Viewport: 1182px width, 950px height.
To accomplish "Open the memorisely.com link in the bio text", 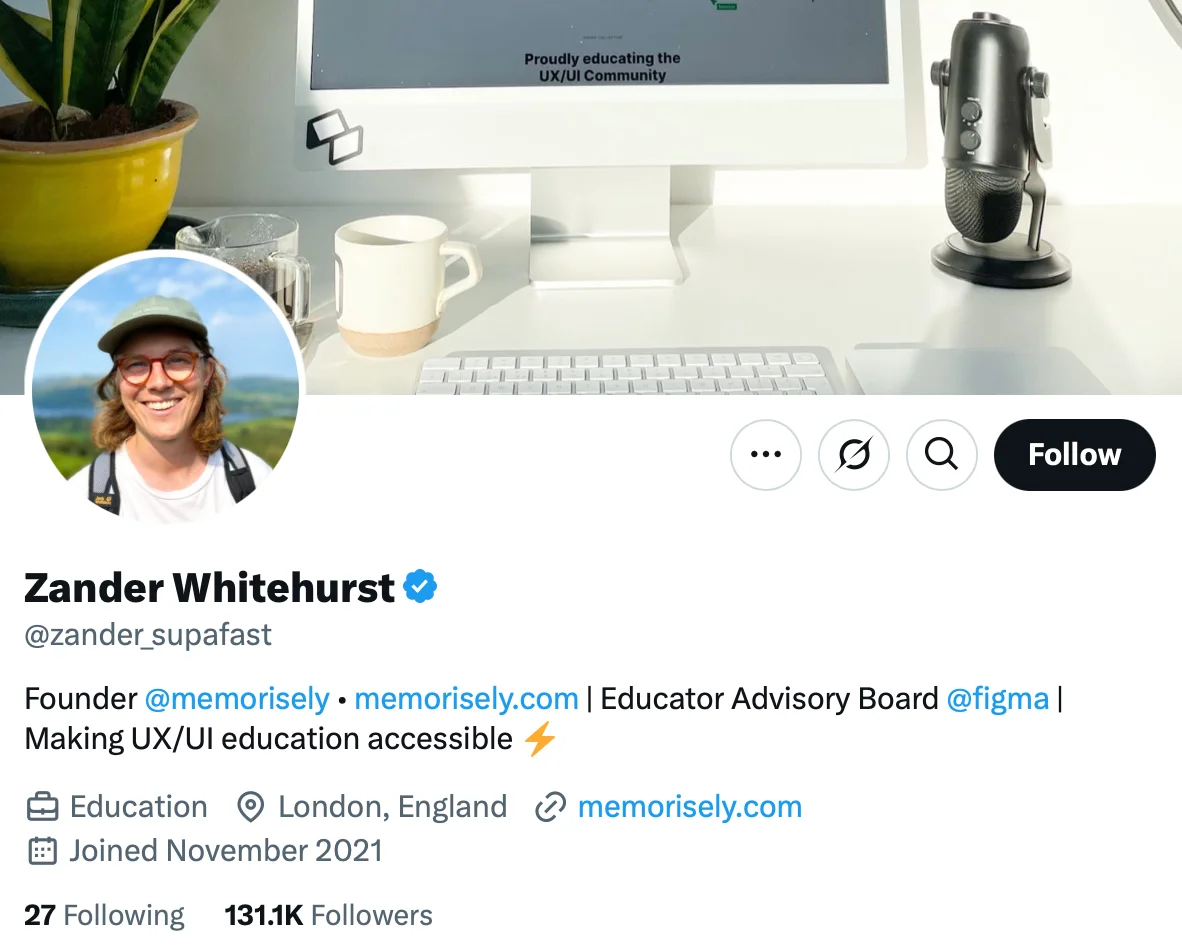I will pyautogui.click(x=466, y=699).
